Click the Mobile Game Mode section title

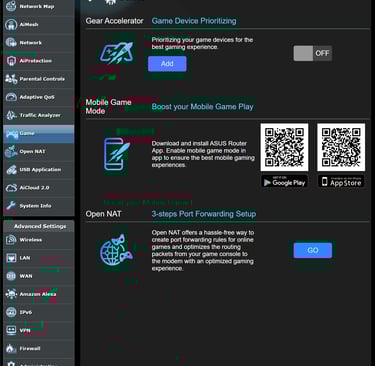point(108,107)
